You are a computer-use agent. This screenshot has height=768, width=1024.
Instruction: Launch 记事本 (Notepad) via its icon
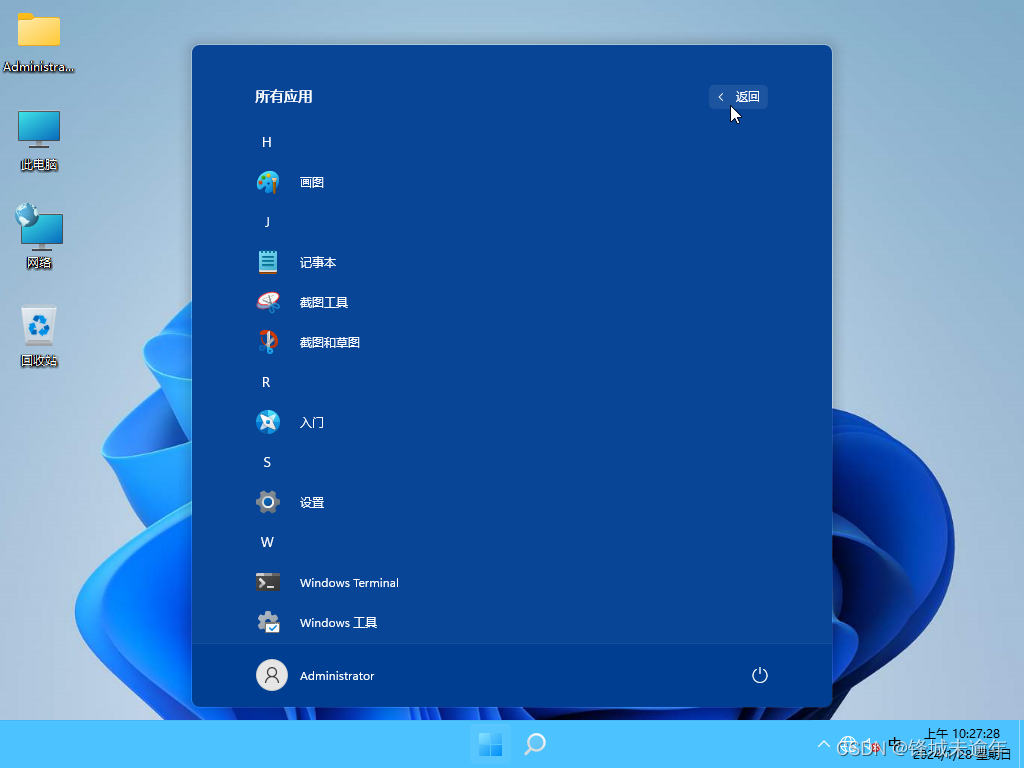(268, 262)
